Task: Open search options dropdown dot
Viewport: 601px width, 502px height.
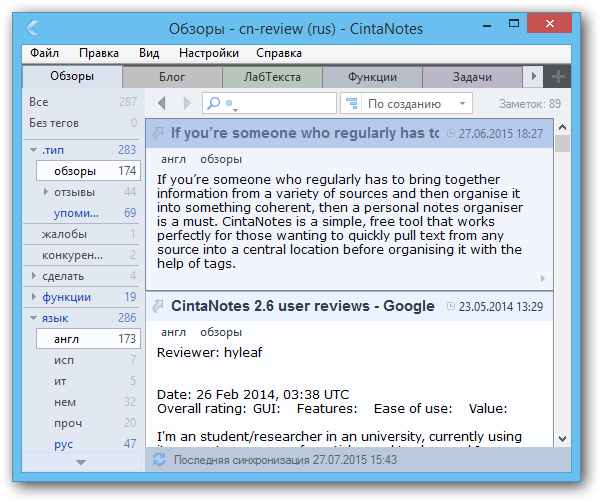Action: click(229, 103)
